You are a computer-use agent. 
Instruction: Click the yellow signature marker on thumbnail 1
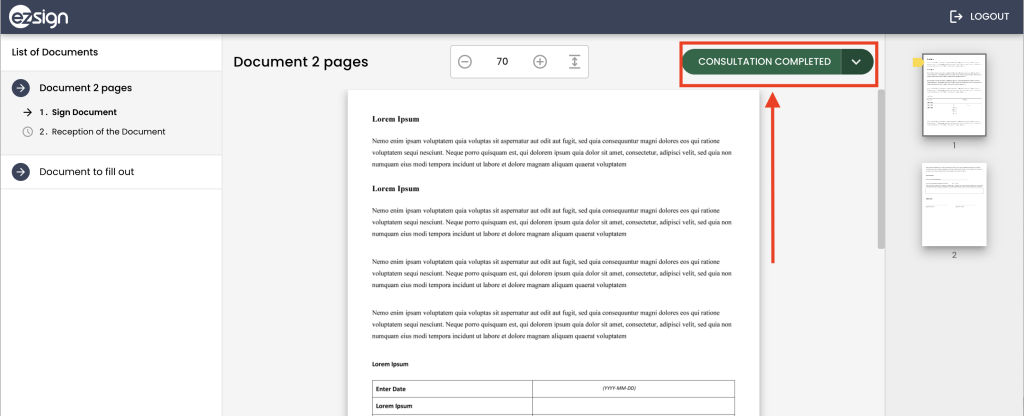tap(916, 62)
